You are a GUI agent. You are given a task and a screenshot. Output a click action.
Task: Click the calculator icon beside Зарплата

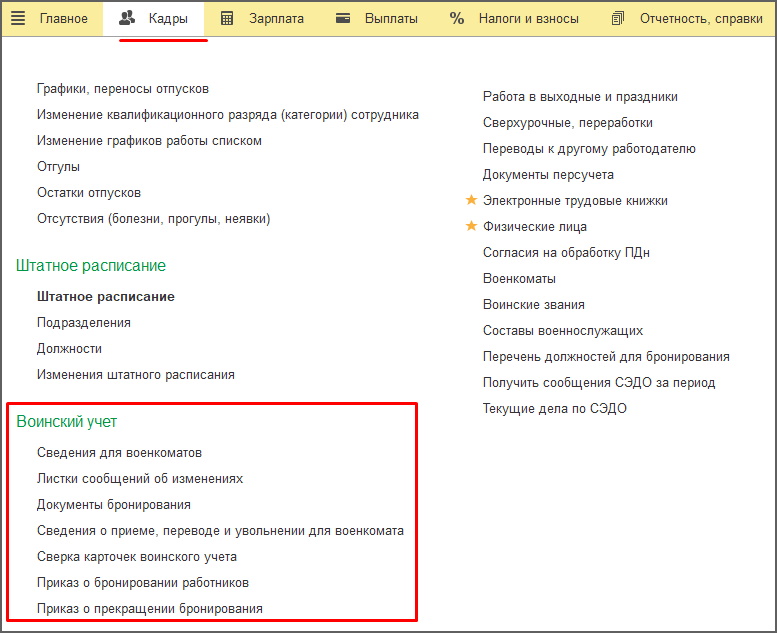[x=227, y=18]
